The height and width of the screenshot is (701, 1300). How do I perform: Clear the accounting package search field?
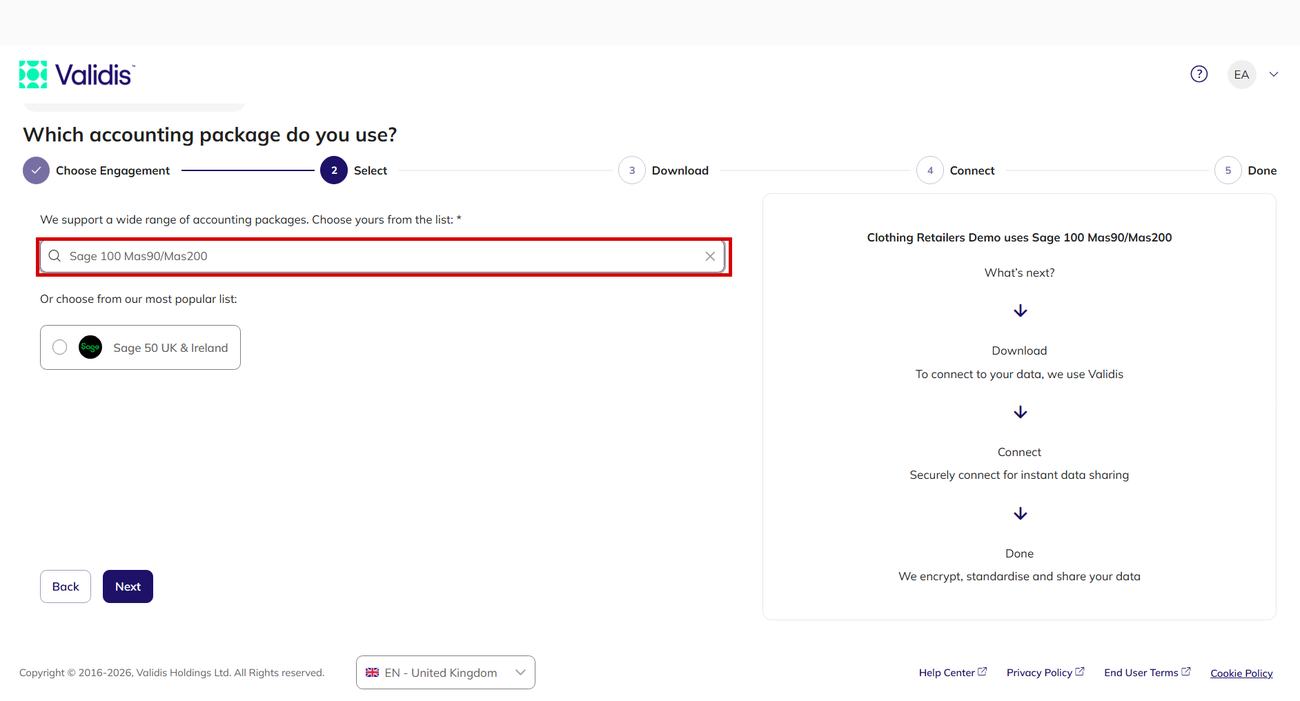pyautogui.click(x=710, y=256)
